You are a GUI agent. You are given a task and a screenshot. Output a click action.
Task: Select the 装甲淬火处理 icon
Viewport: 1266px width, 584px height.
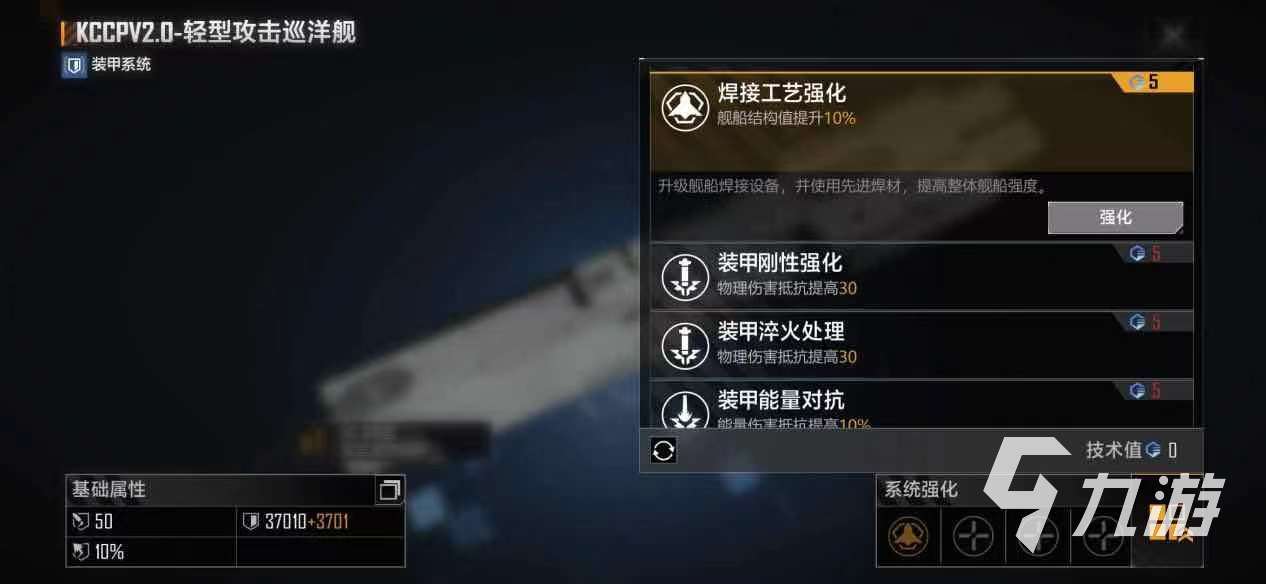coord(685,345)
